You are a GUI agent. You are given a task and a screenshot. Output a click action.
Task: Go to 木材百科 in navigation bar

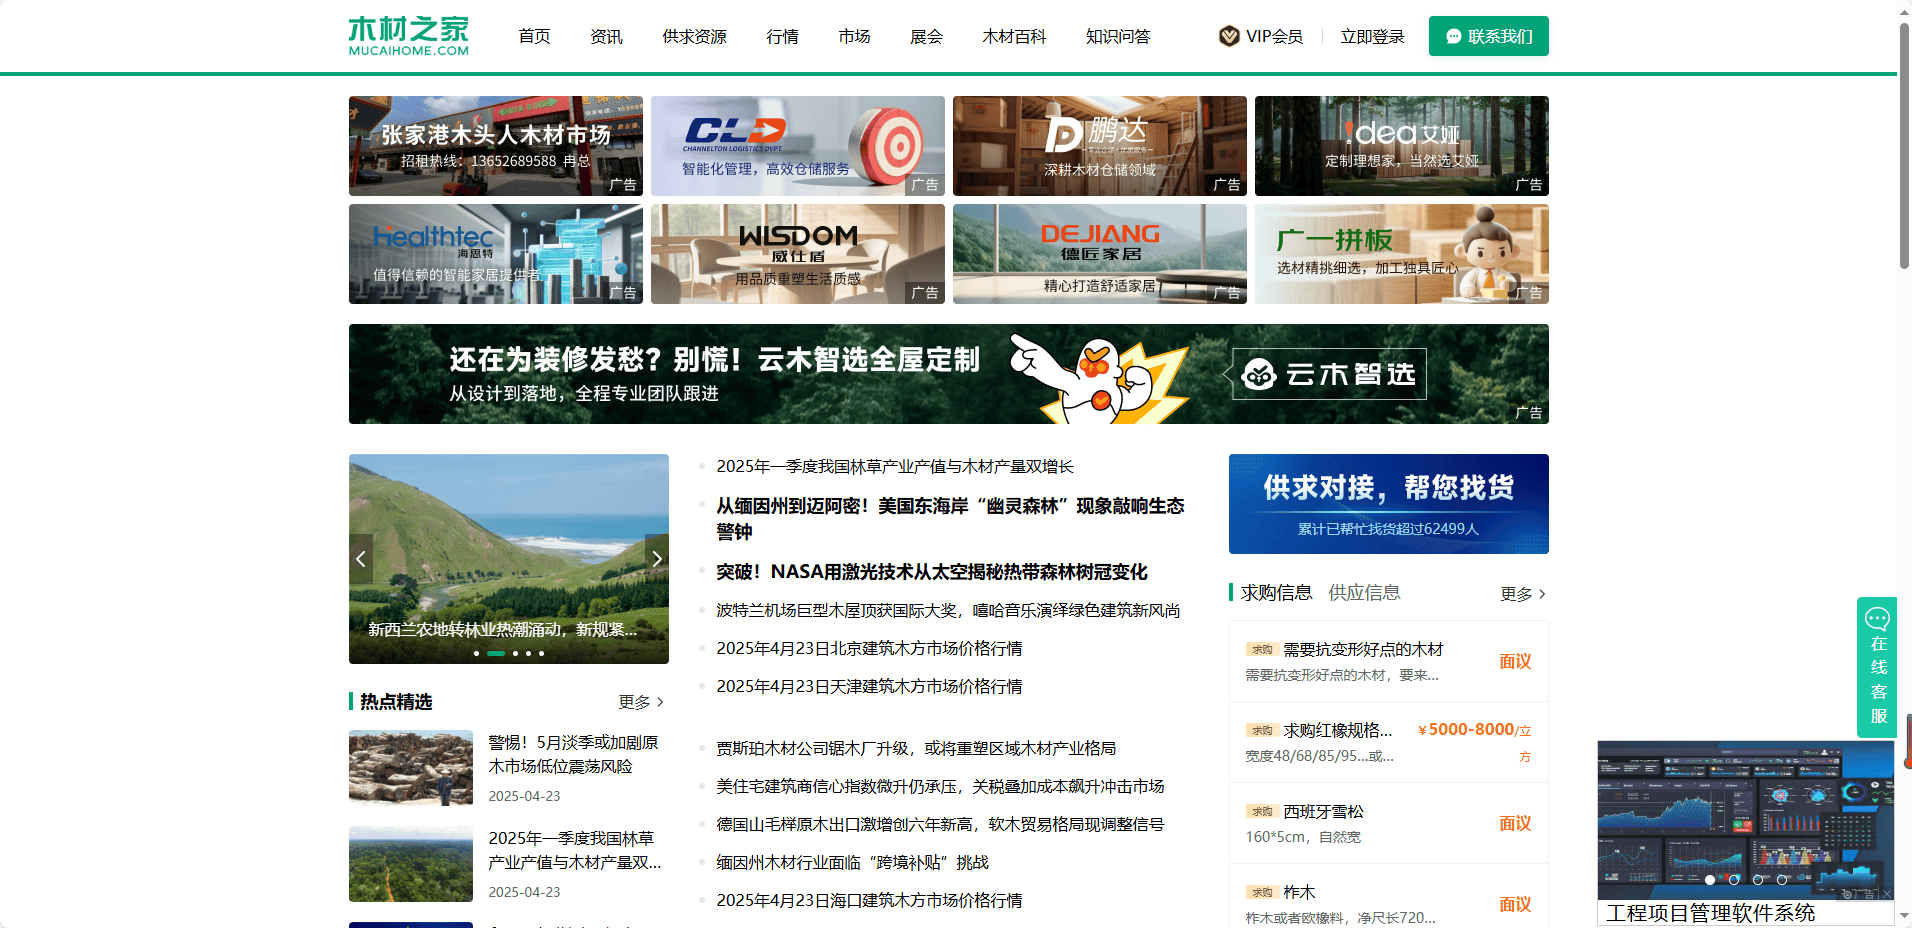1013,36
